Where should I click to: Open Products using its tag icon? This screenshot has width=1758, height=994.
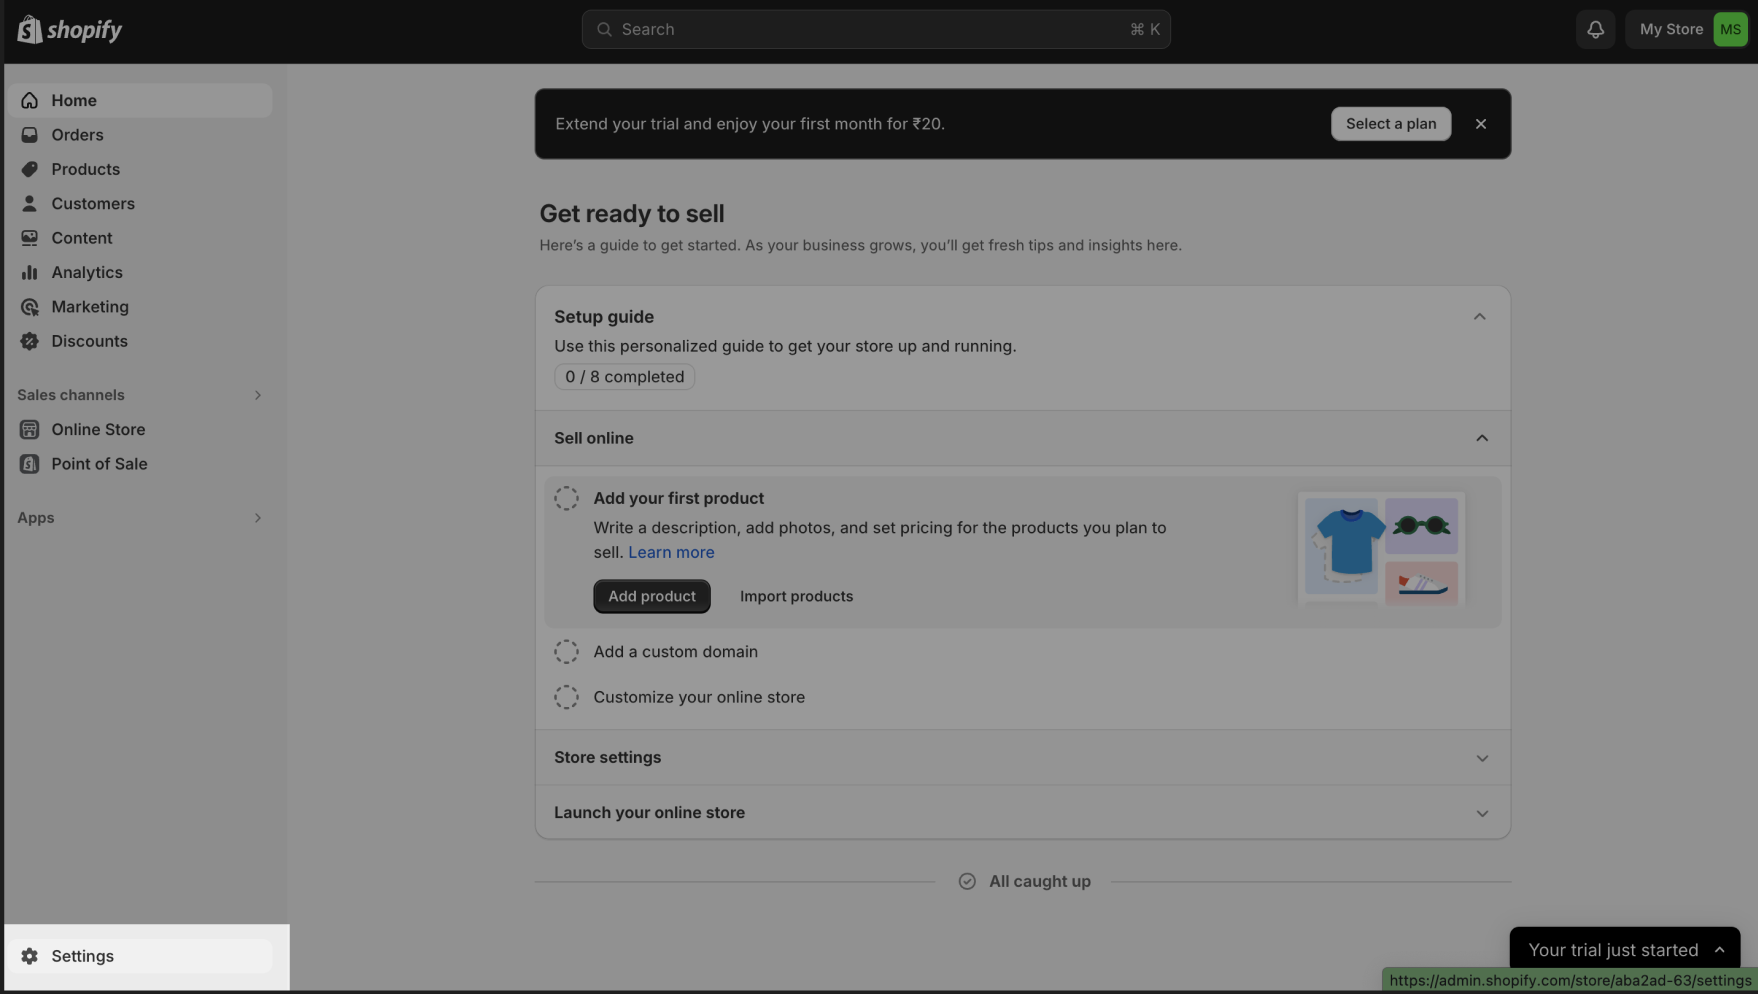(x=30, y=169)
